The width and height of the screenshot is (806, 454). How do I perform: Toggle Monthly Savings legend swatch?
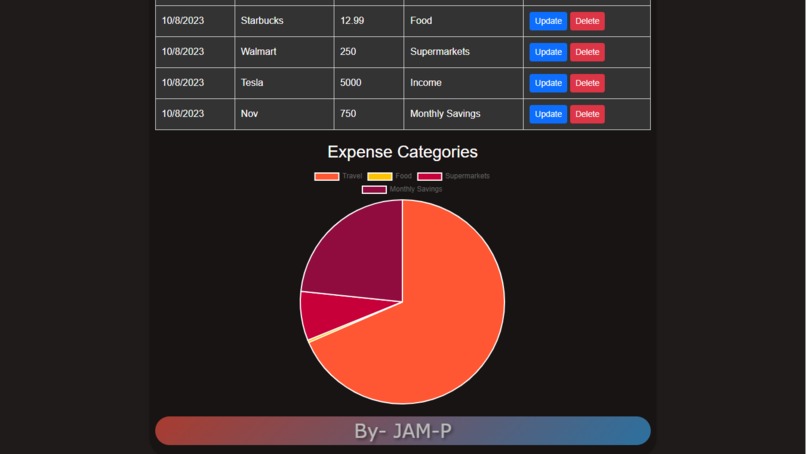click(374, 190)
